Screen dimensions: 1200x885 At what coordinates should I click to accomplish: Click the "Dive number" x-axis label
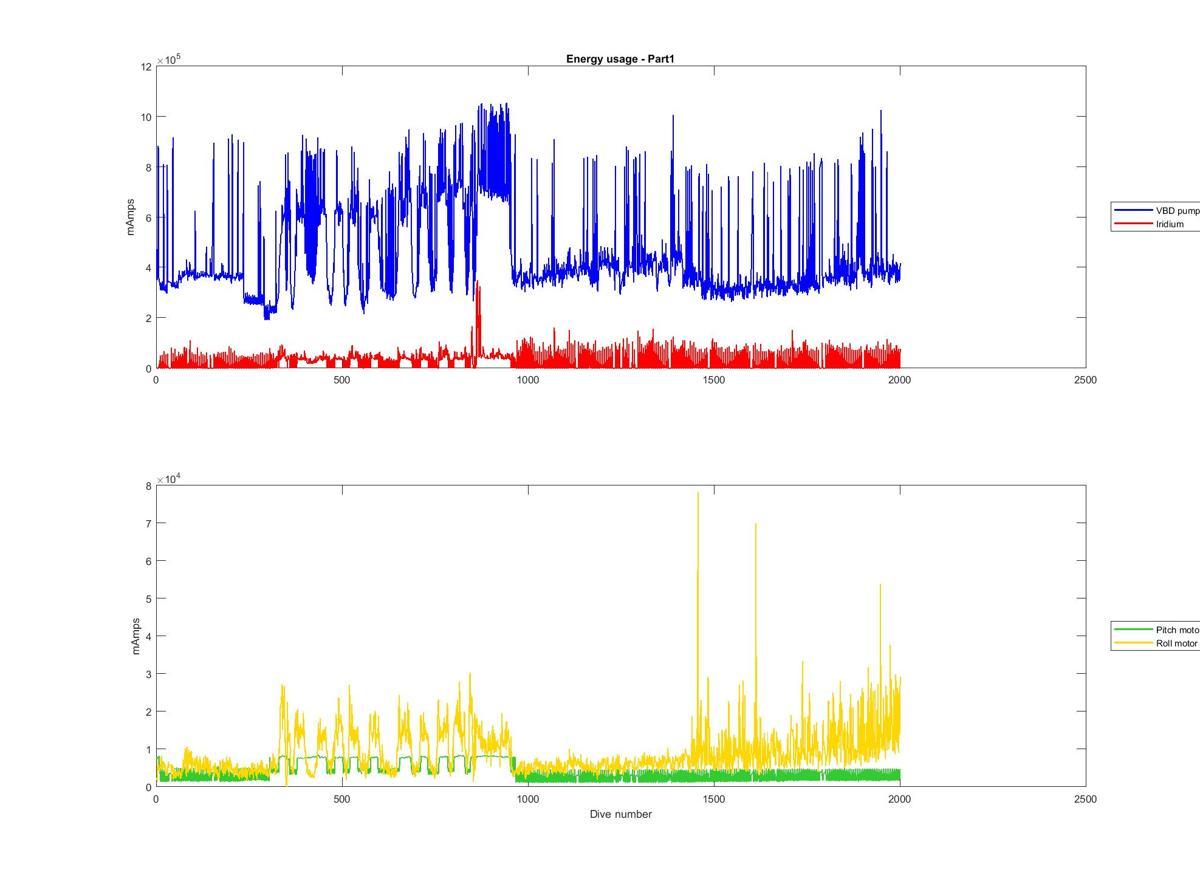point(621,814)
